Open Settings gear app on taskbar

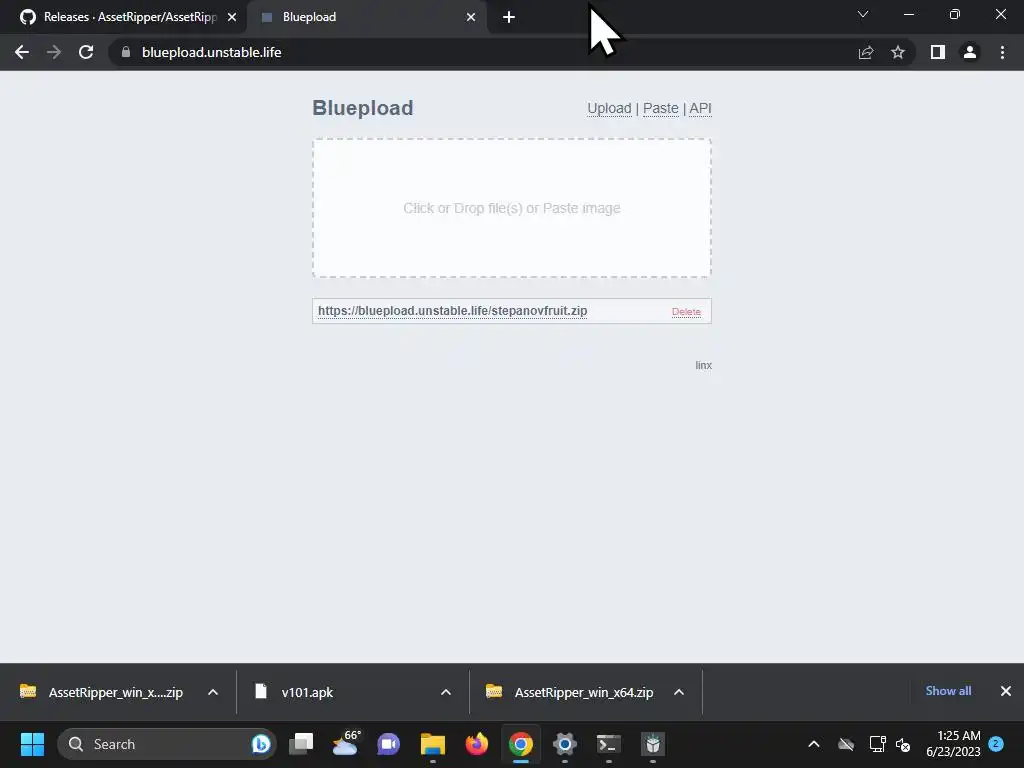pyautogui.click(x=565, y=744)
